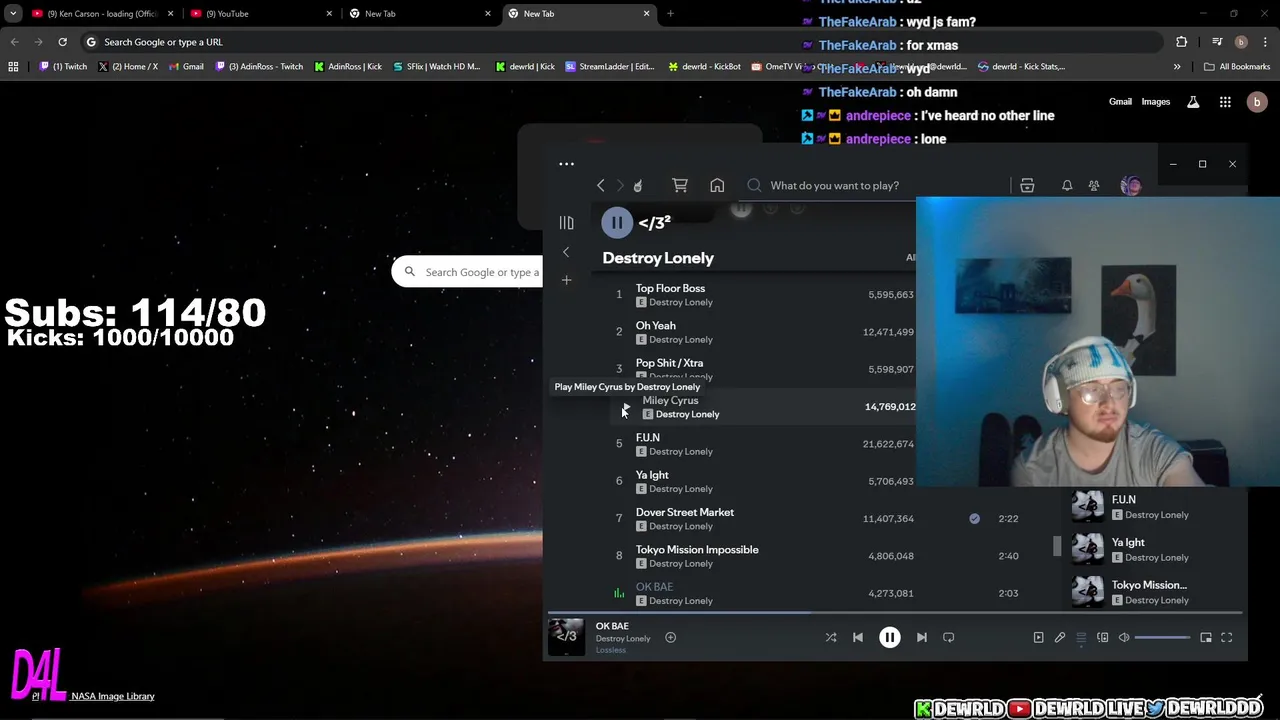The width and height of the screenshot is (1280, 720).
Task: Open Spotify notifications bell
Action: coord(1067,185)
